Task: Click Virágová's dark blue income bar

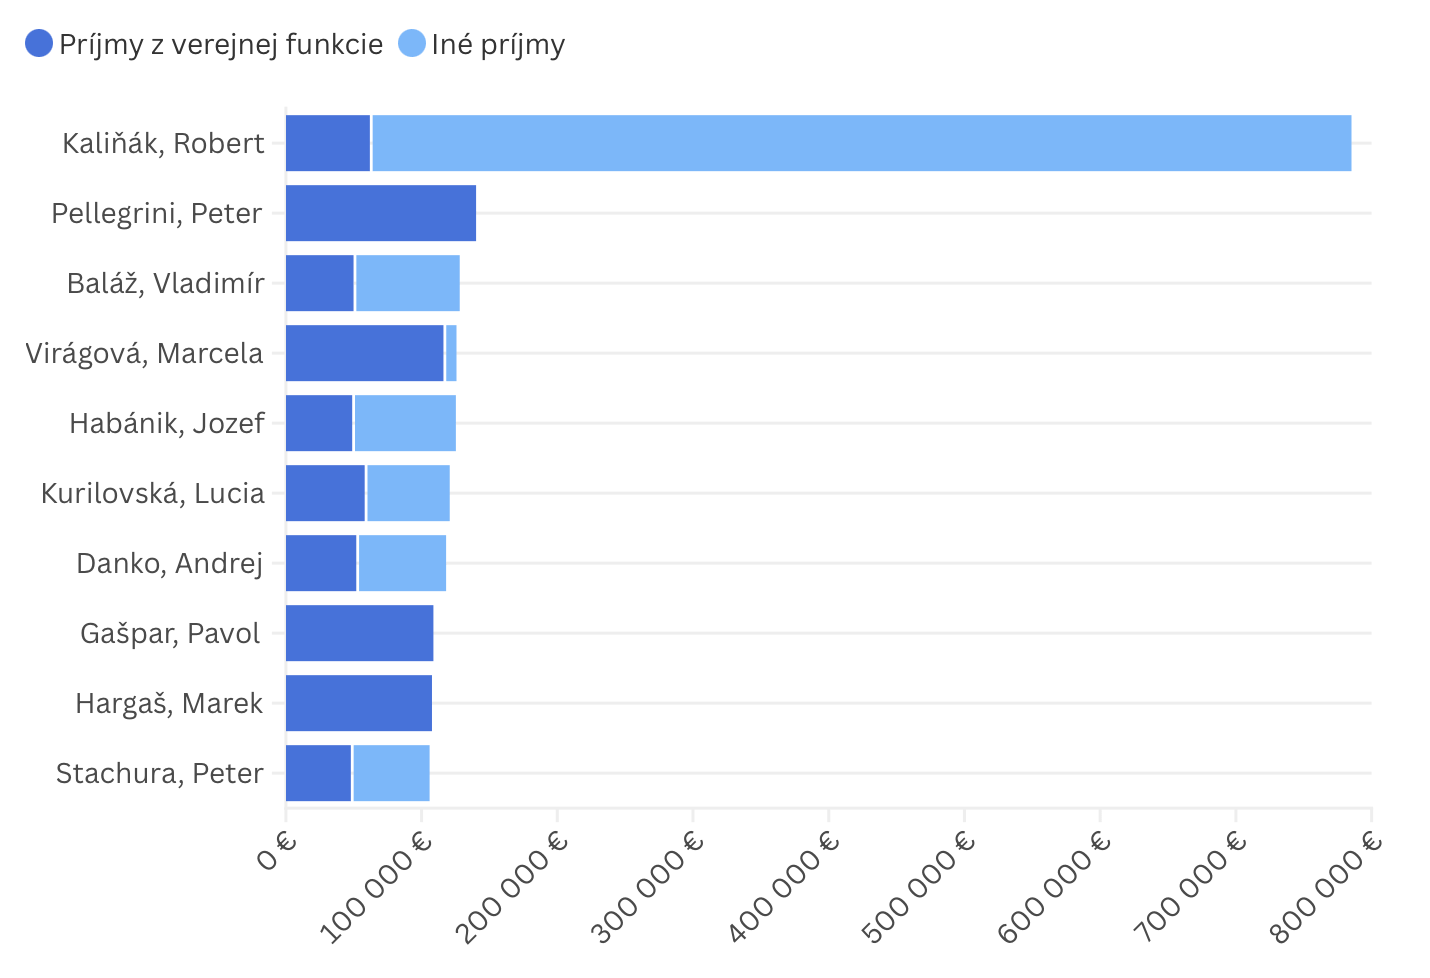Action: [364, 353]
